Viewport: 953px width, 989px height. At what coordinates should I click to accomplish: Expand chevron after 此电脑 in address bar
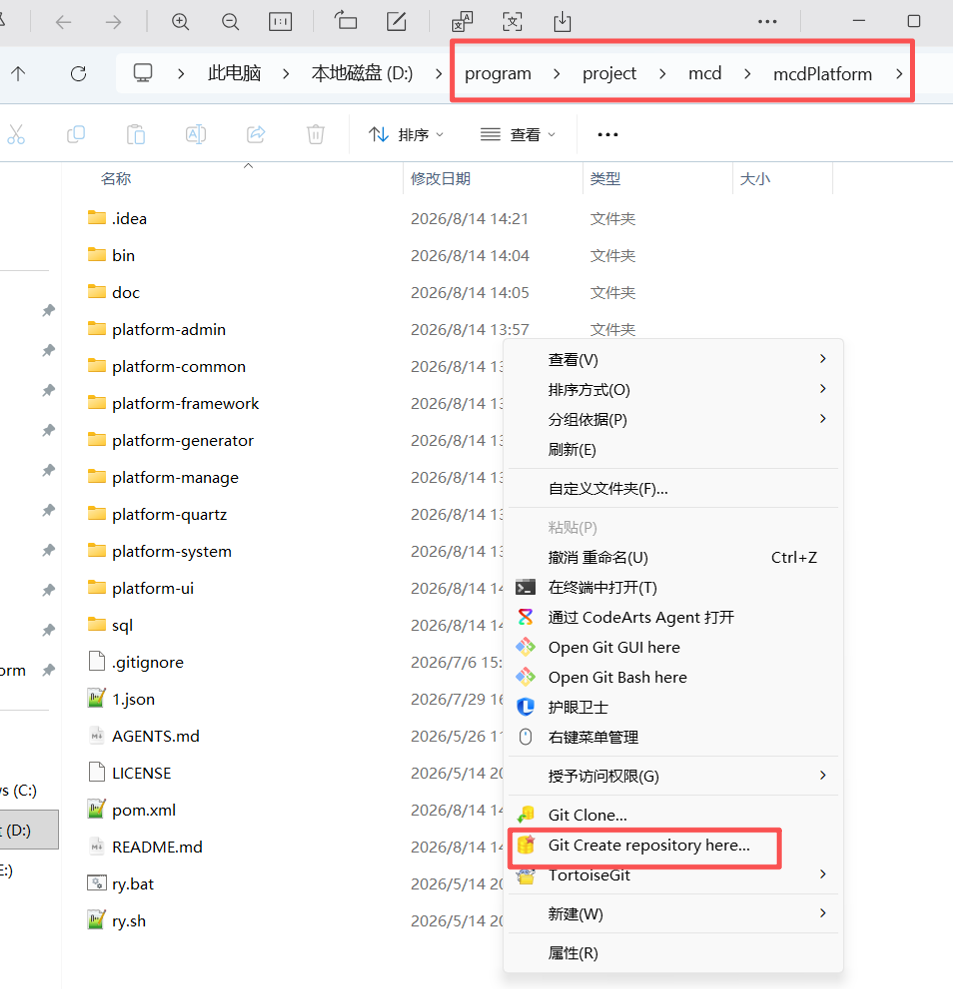[x=286, y=74]
